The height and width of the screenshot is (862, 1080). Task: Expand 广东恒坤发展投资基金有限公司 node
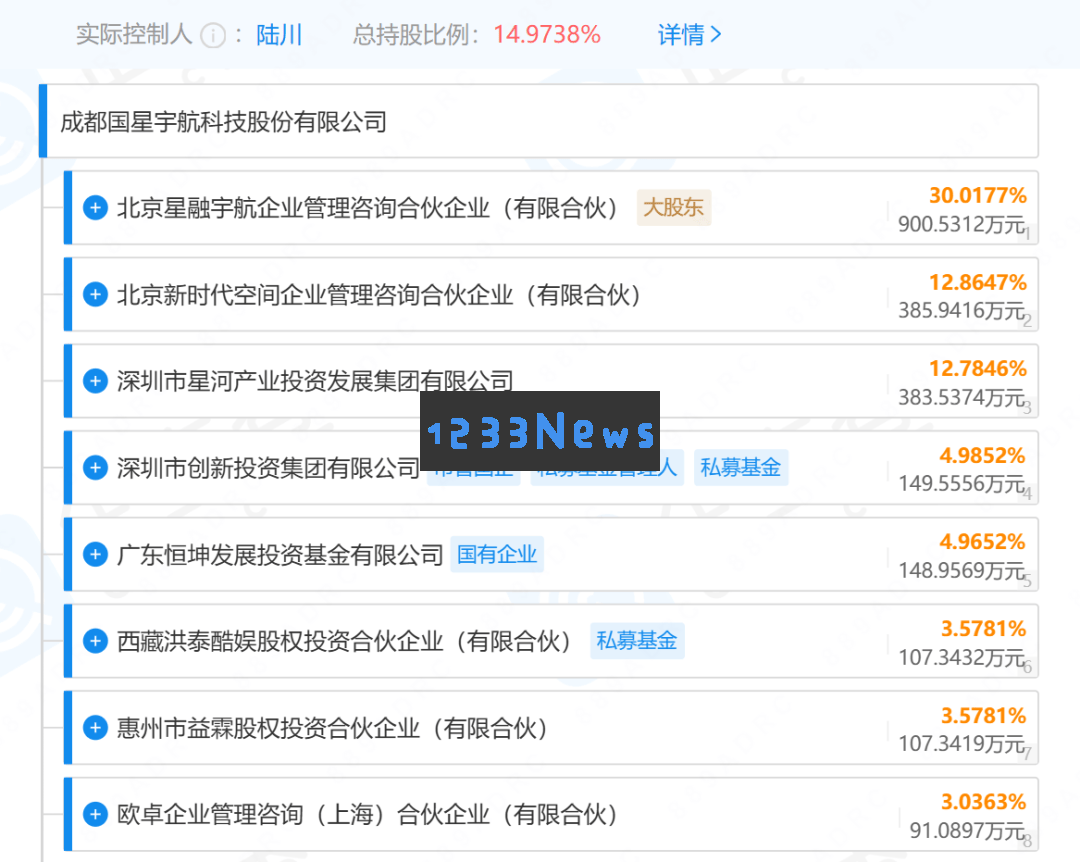(95, 554)
